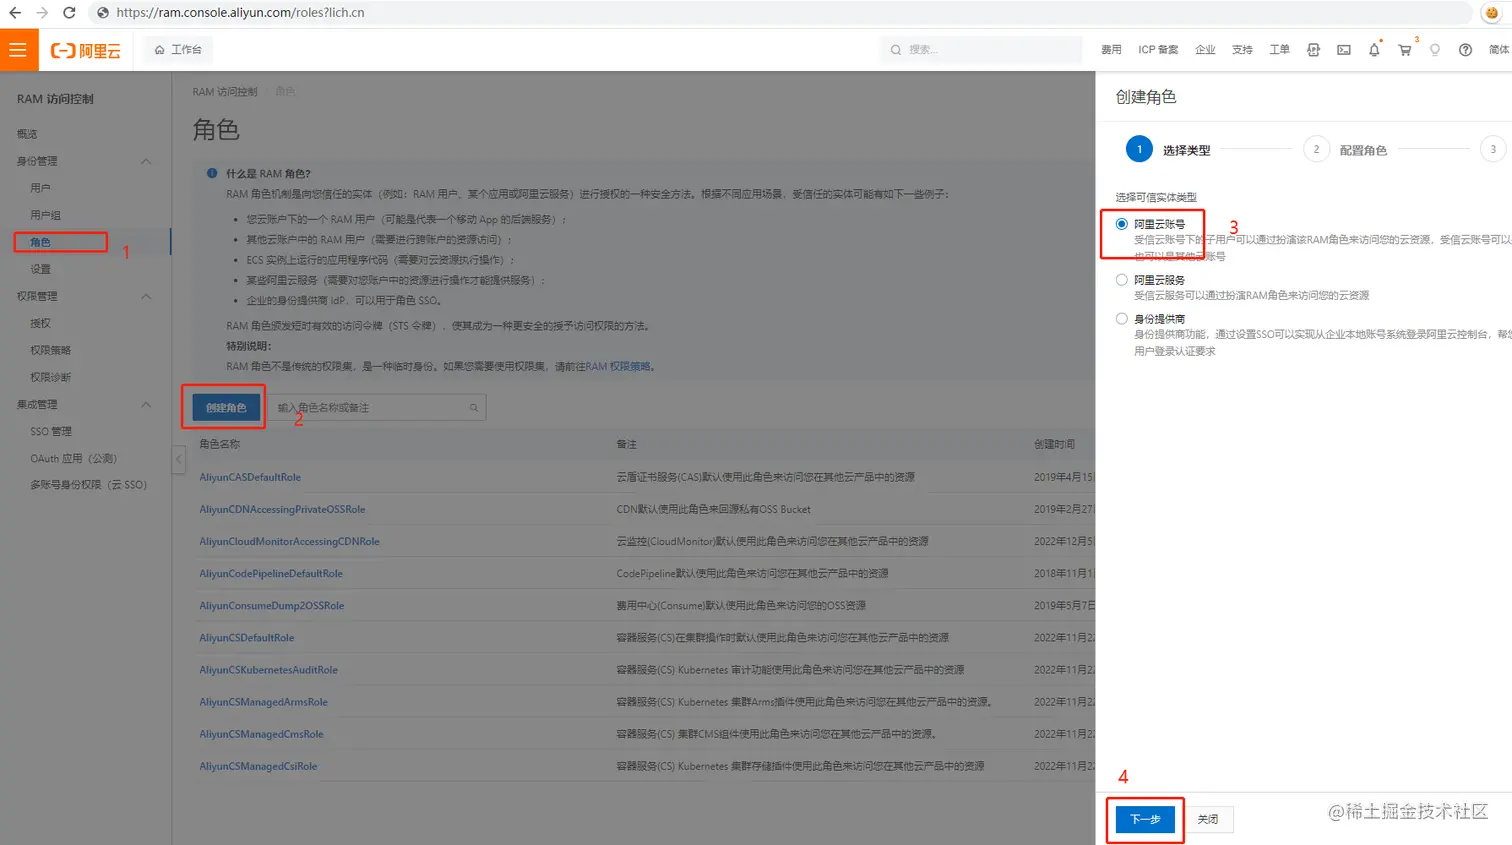The height and width of the screenshot is (845, 1512).
Task: Open the notifications bell
Action: (x=1374, y=50)
